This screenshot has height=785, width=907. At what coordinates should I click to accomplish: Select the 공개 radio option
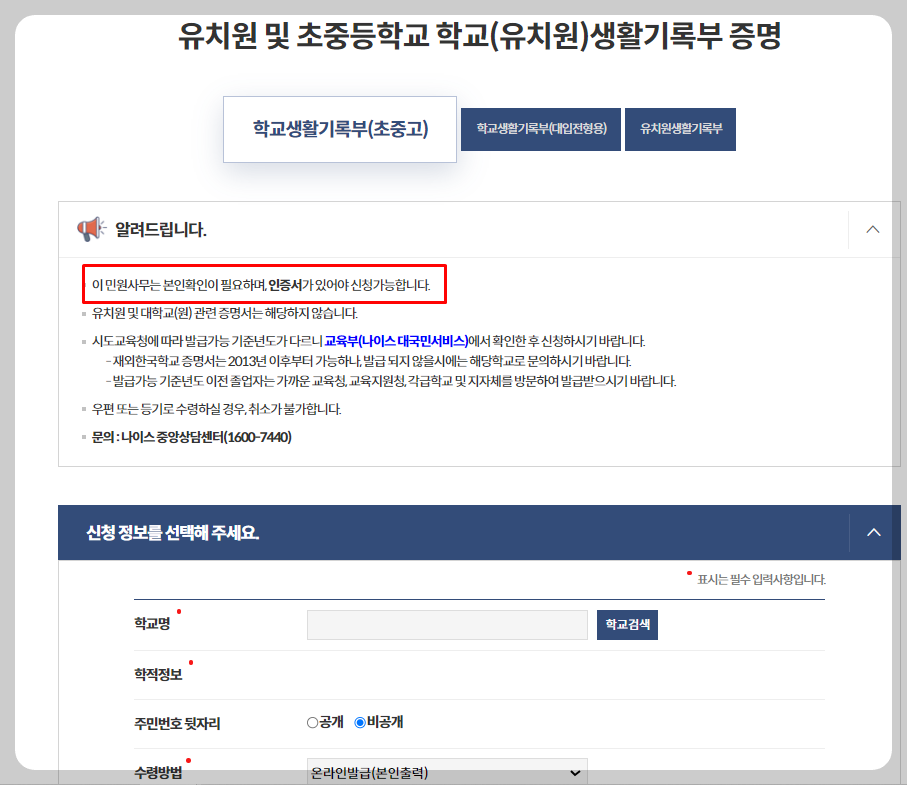[x=312, y=723]
